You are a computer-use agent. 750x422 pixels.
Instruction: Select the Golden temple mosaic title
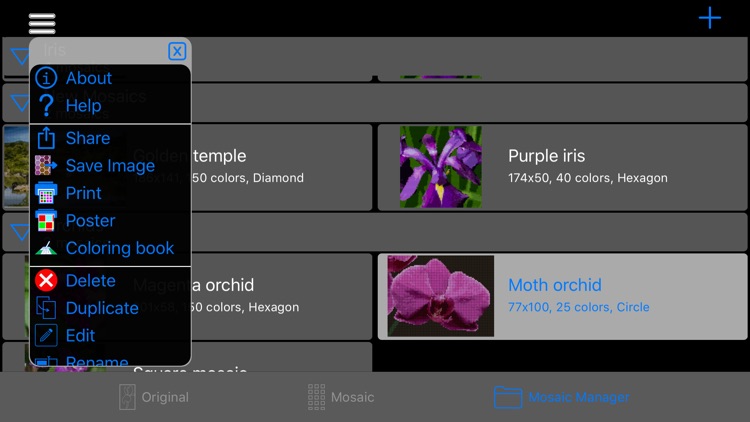pos(189,156)
